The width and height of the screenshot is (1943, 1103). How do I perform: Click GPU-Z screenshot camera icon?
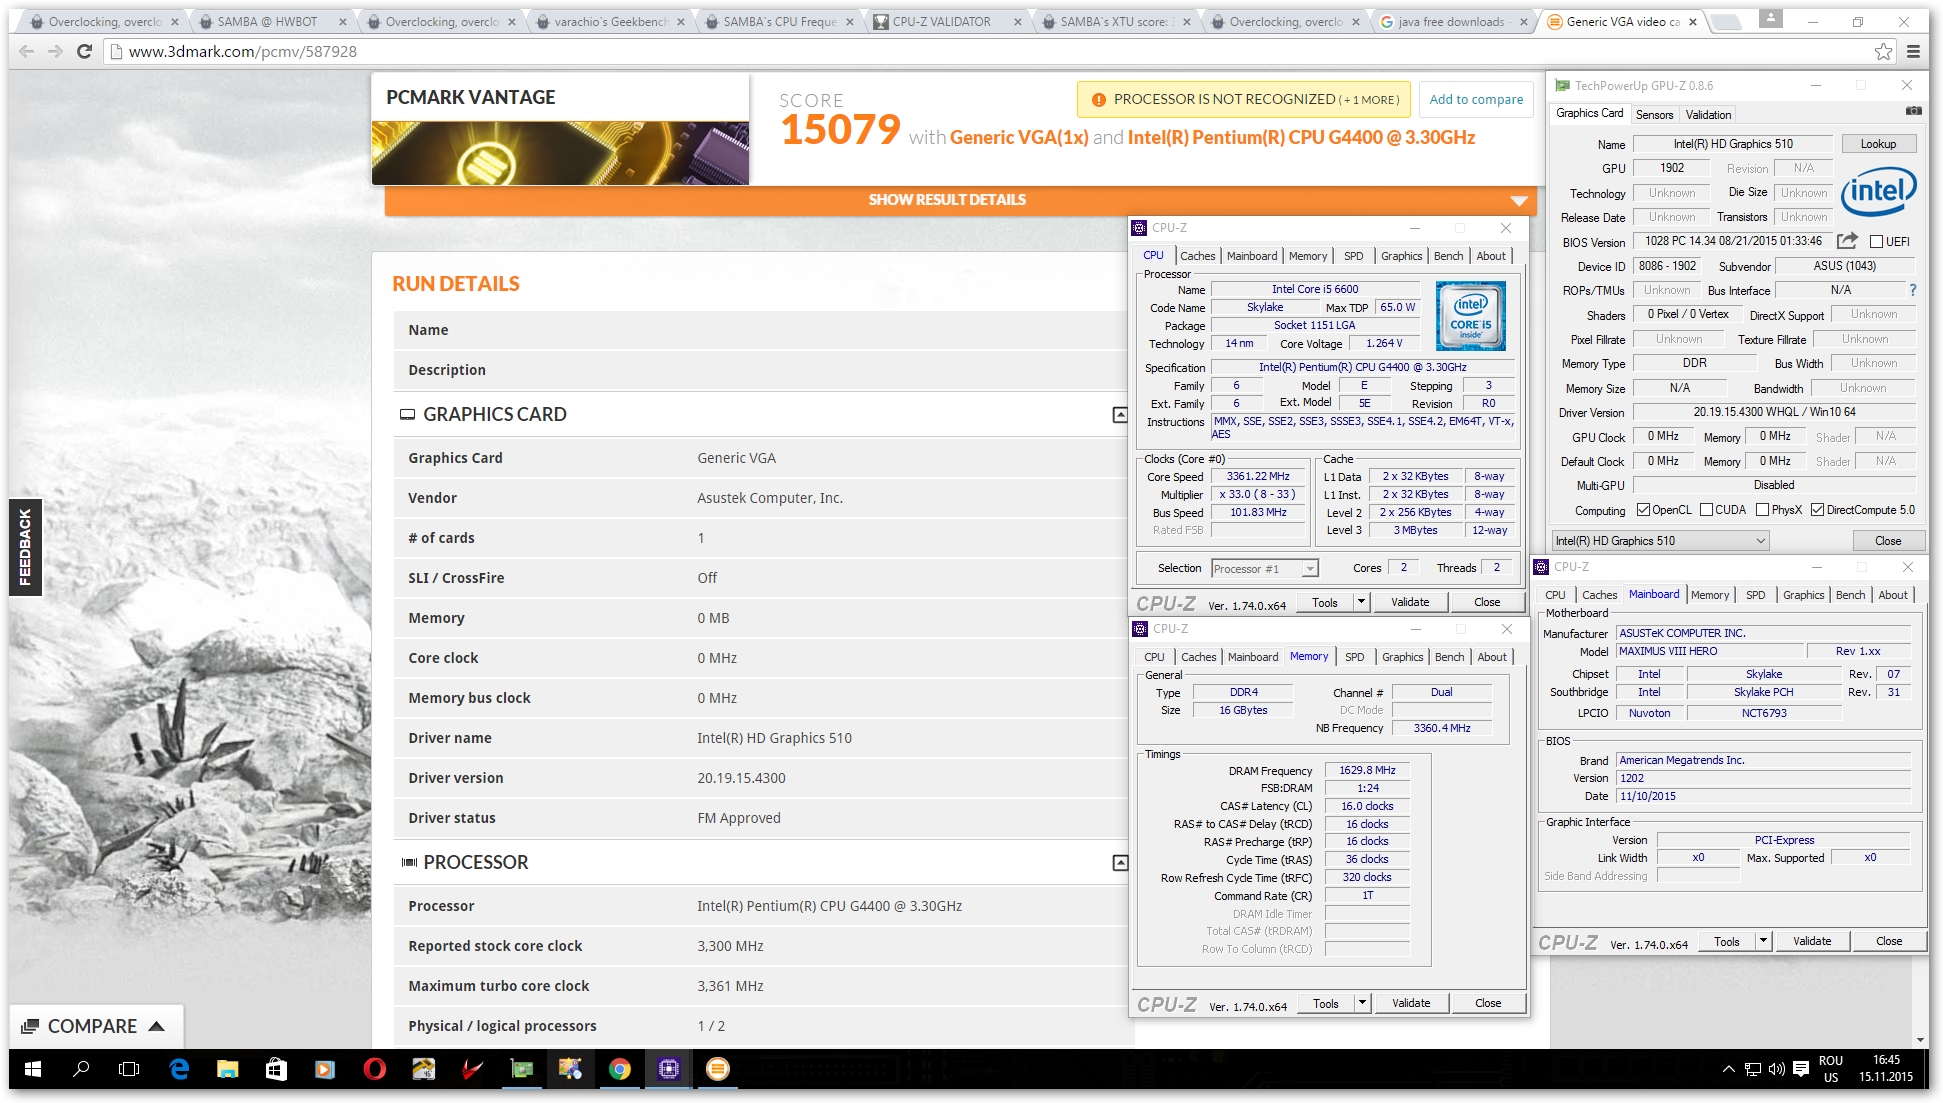tap(1913, 111)
